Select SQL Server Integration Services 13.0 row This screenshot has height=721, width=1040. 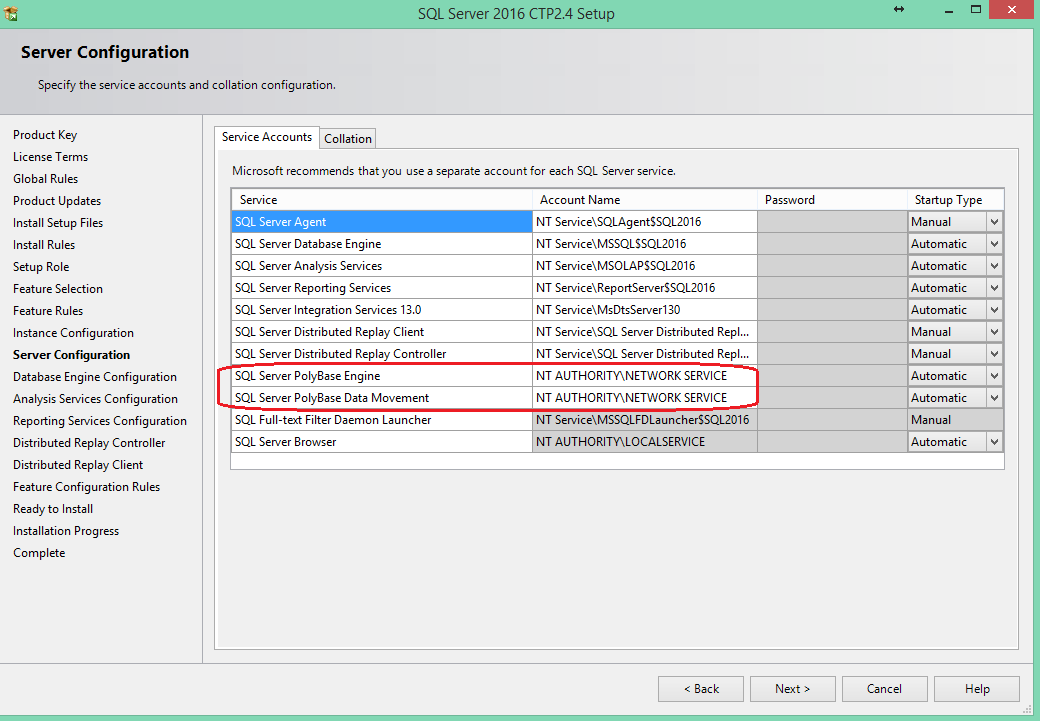[382, 310]
